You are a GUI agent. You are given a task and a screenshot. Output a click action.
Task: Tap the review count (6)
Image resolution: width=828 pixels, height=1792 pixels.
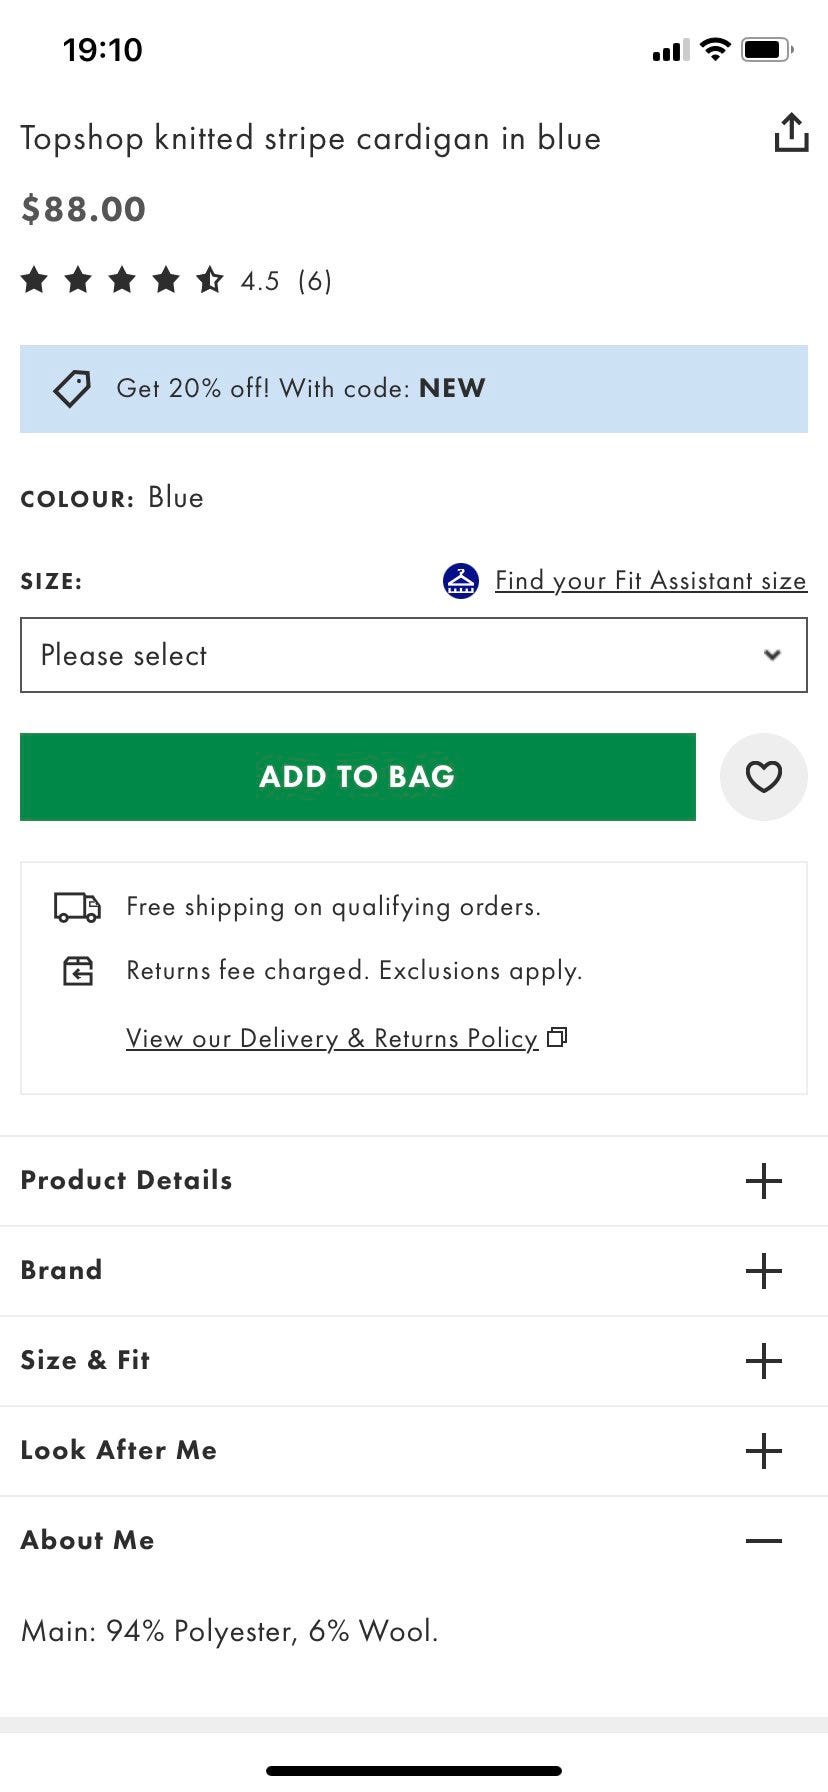315,281
